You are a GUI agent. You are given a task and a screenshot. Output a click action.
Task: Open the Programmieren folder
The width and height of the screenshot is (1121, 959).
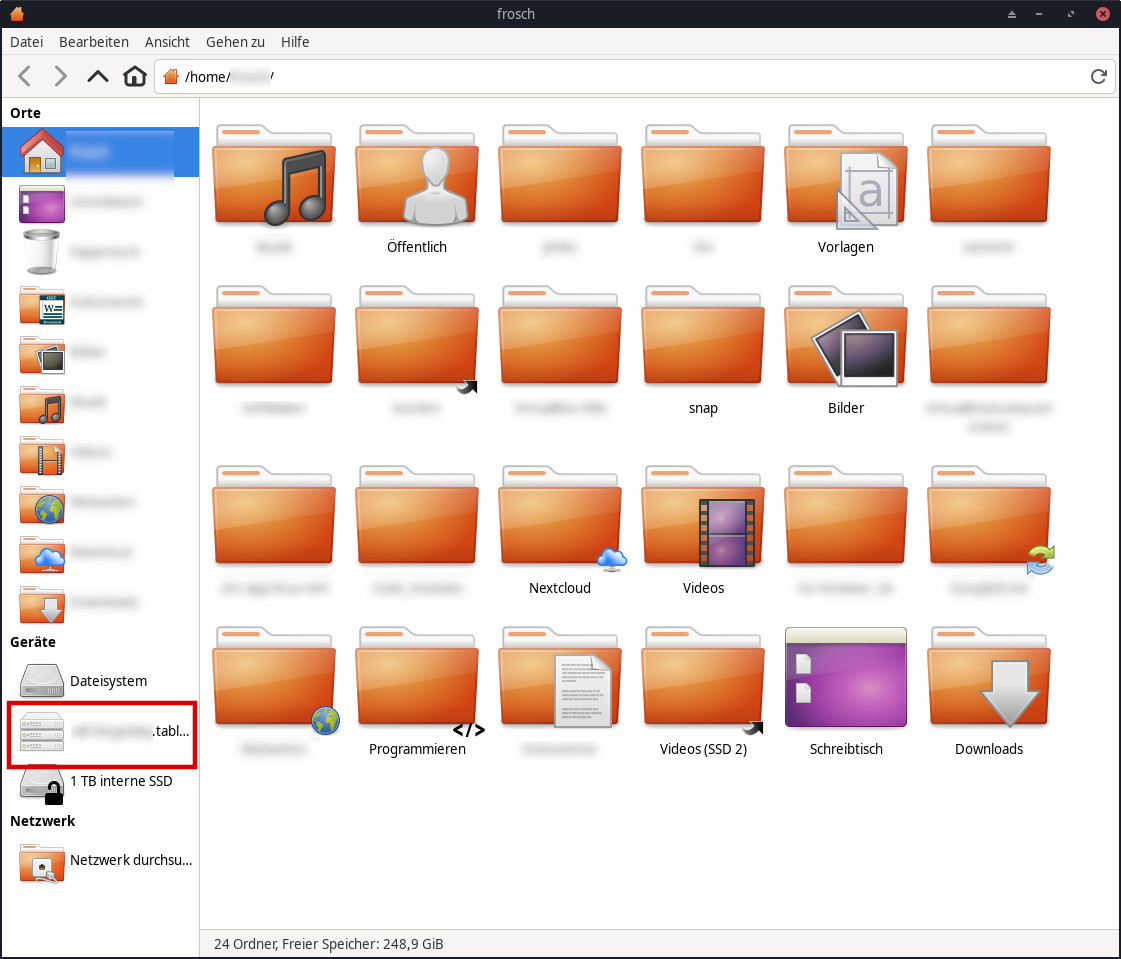pyautogui.click(x=417, y=689)
